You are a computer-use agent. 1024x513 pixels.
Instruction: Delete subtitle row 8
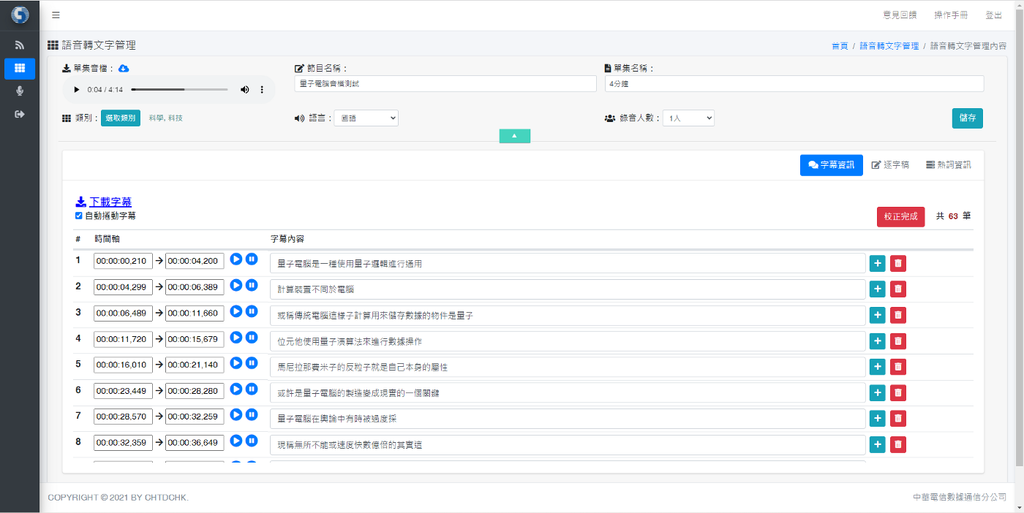coord(898,444)
